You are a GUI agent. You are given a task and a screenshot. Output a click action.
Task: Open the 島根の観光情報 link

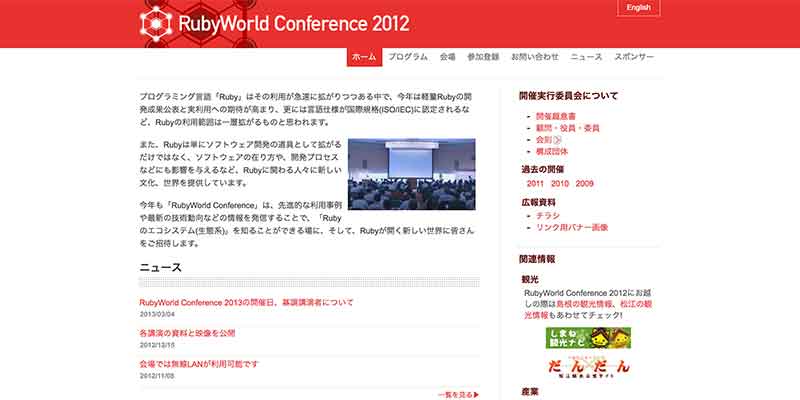[586, 304]
